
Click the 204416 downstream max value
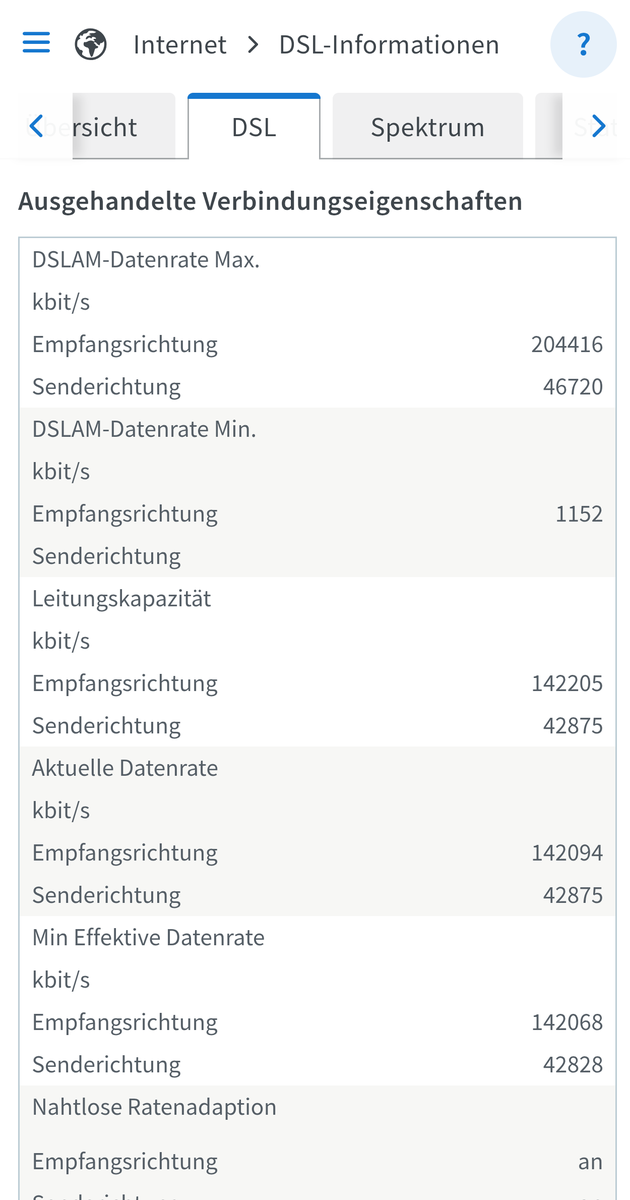(567, 345)
